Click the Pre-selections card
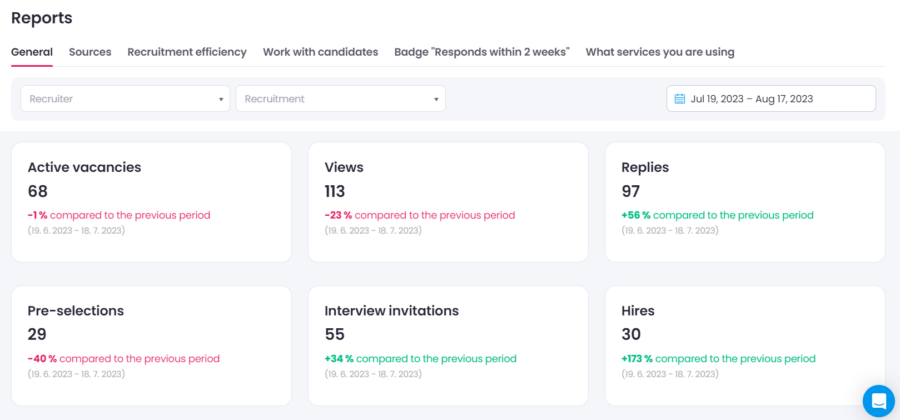This screenshot has height=420, width=900. (150, 346)
